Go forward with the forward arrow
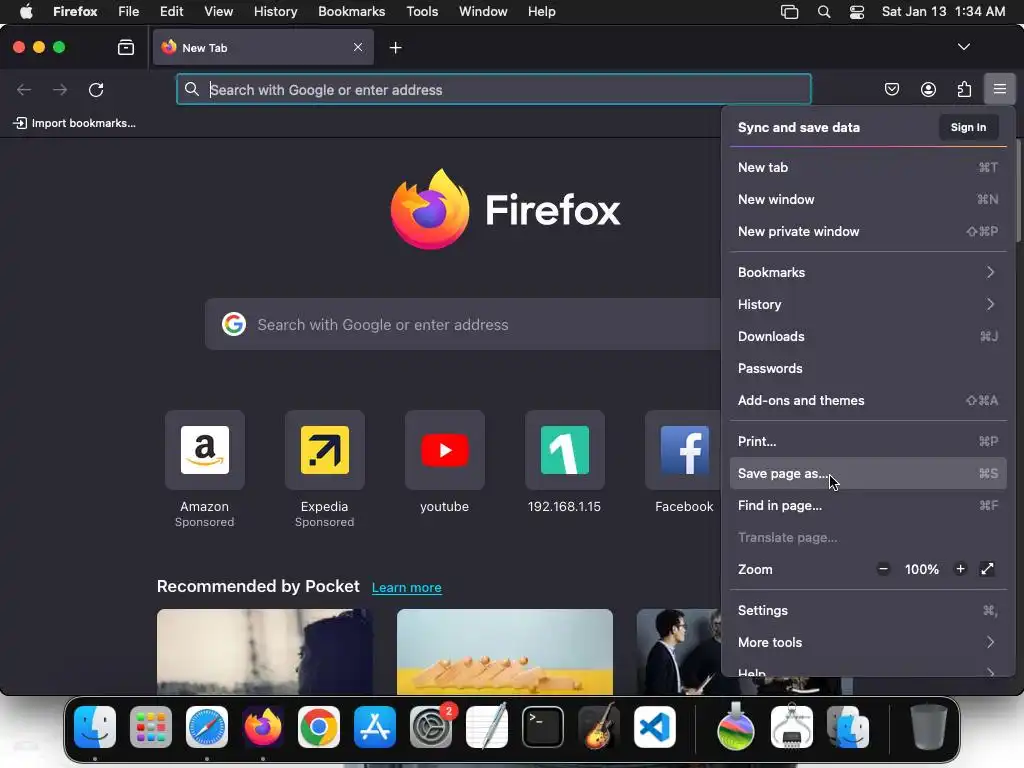The width and height of the screenshot is (1024, 768). tap(60, 89)
